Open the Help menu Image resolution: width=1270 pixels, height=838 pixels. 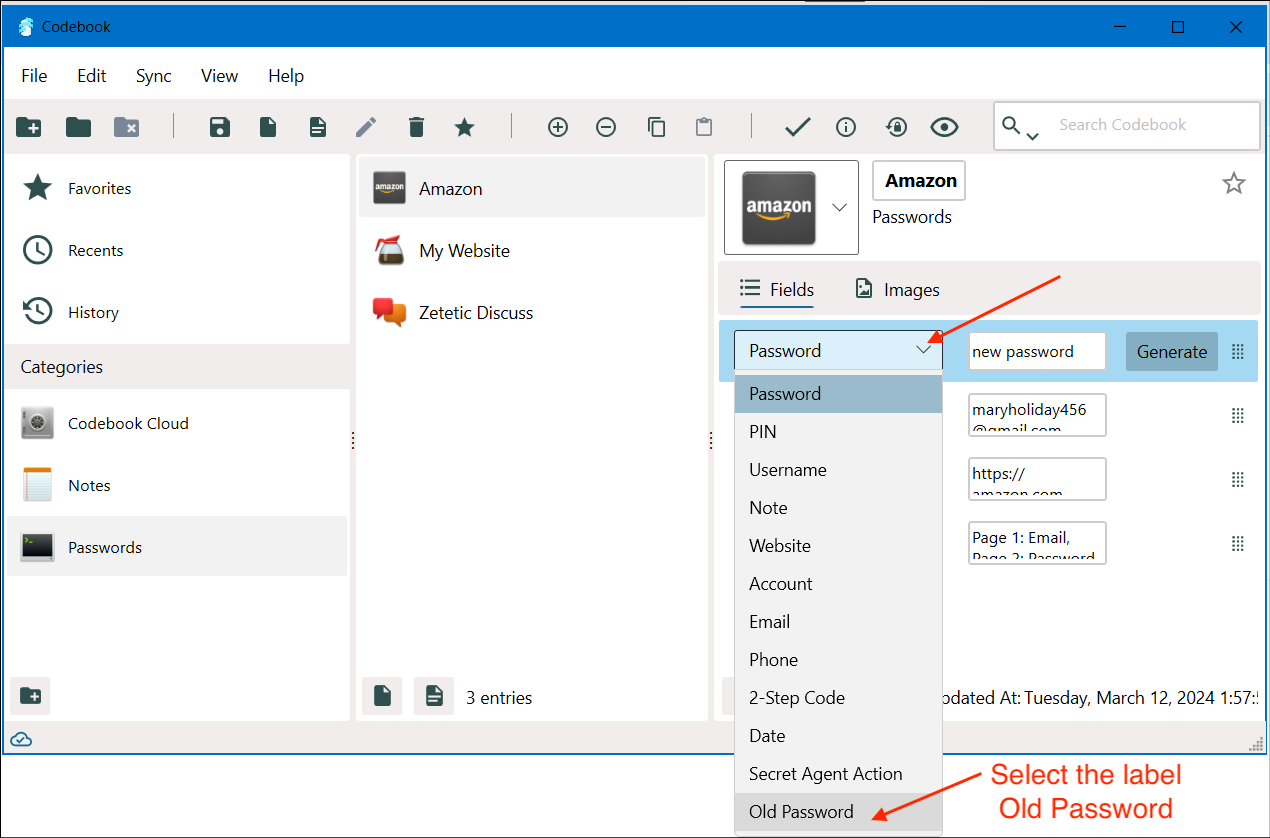pyautogui.click(x=286, y=76)
